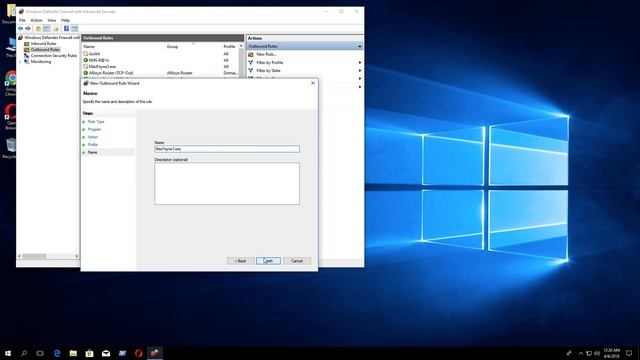Collapse the Outbound Rules section in Actions pane

point(360,46)
